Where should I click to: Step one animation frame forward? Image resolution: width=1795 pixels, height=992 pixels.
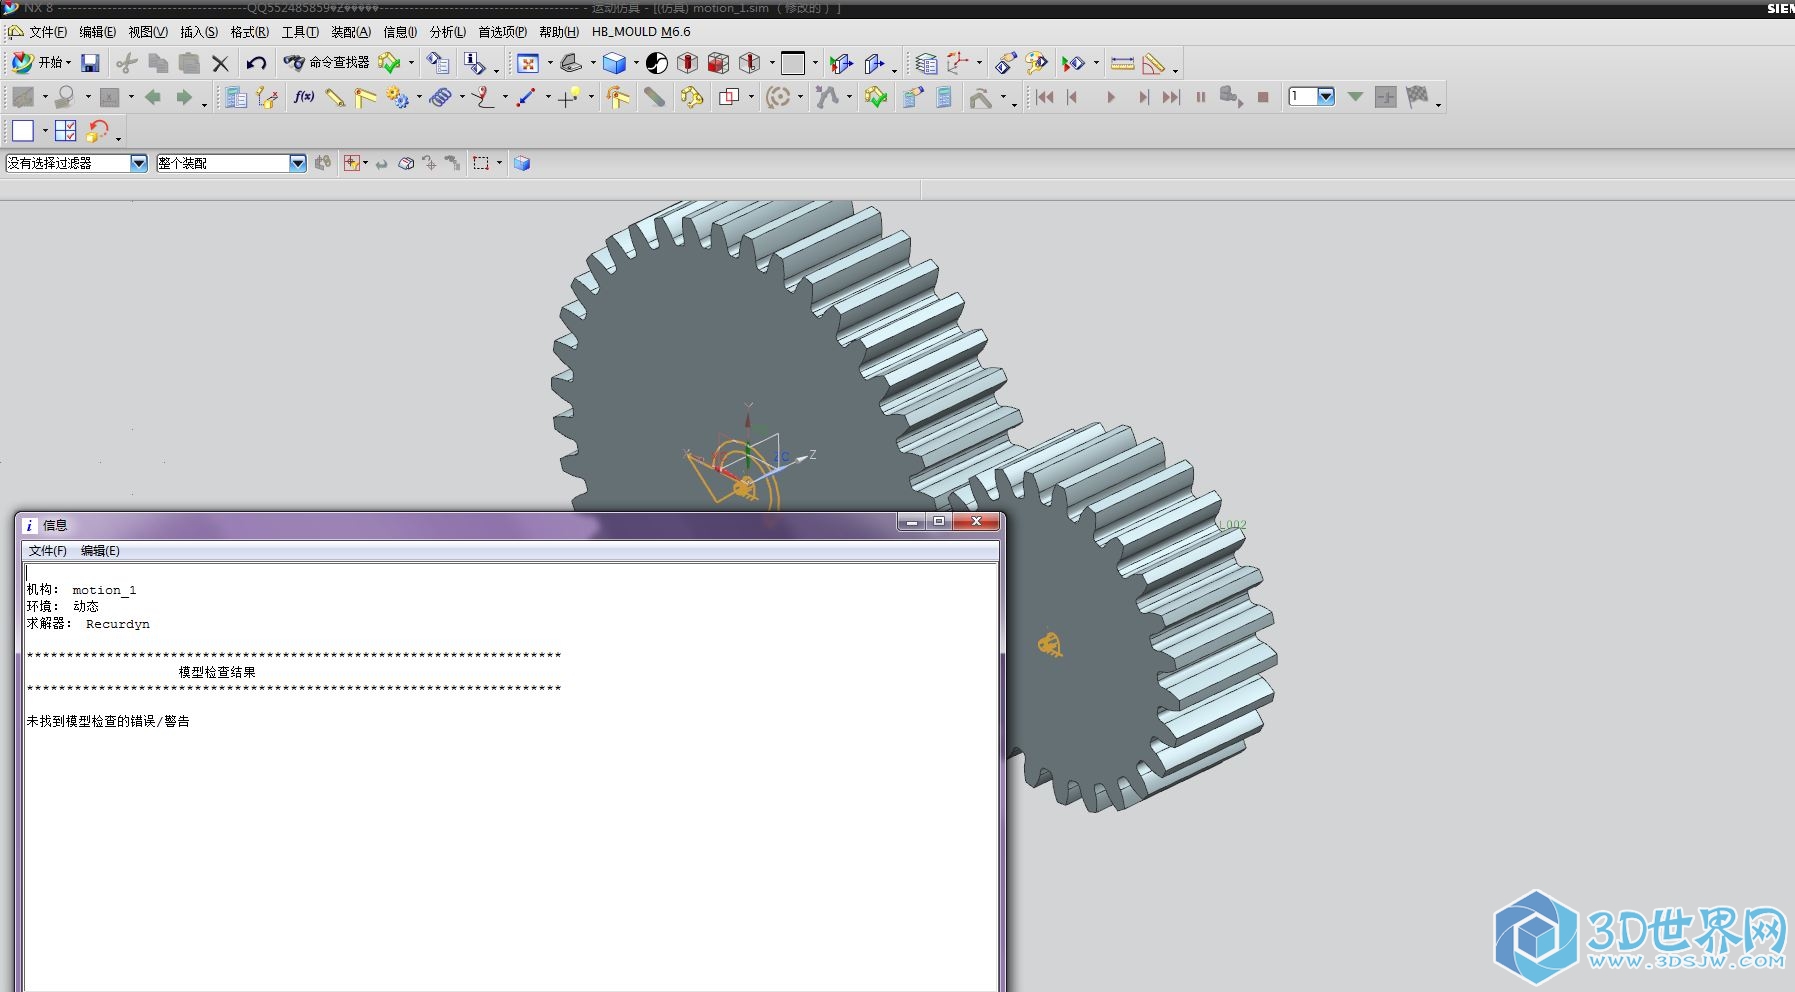[1143, 97]
